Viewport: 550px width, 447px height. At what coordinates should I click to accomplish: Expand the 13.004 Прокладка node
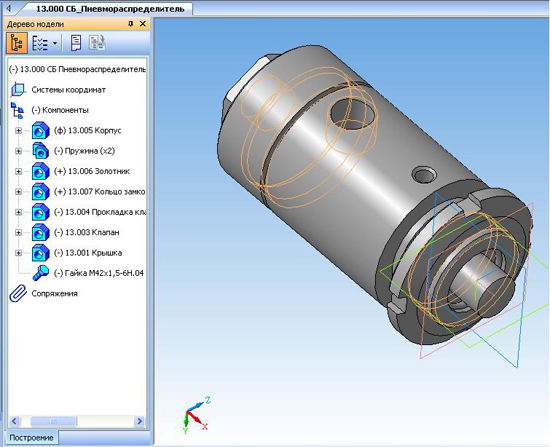(18, 212)
